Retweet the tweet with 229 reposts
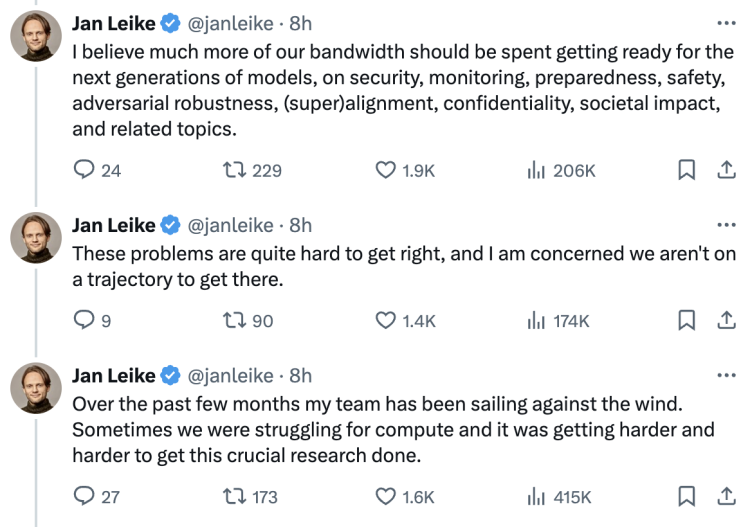Screen dimensions: 750x527 click(x=234, y=170)
